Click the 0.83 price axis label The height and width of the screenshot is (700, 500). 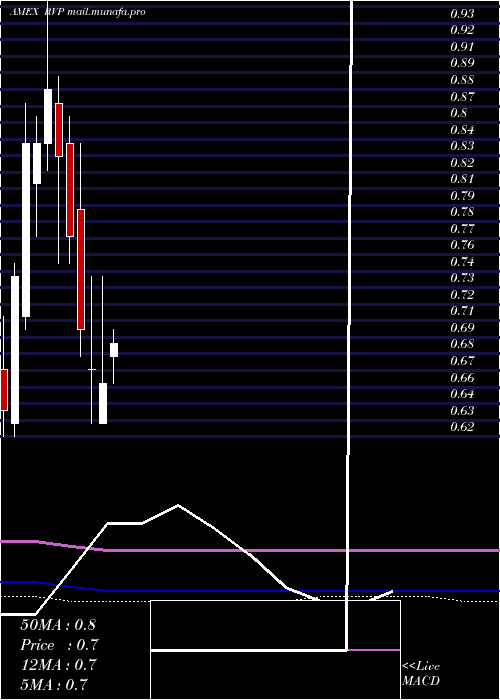click(462, 146)
